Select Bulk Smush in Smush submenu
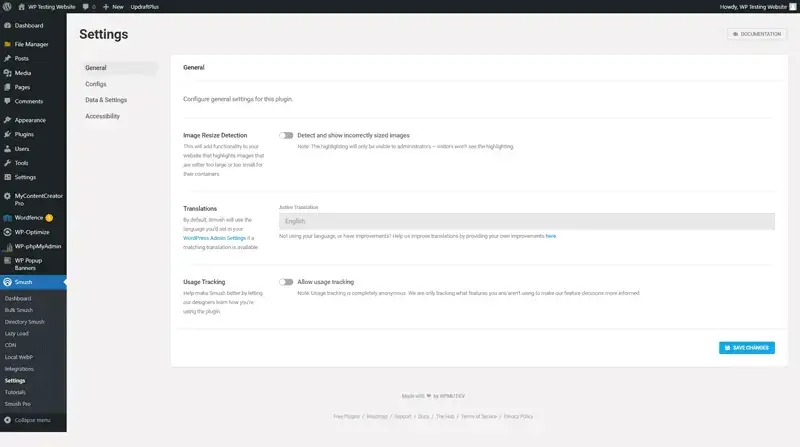Screen dimensions: 800x447 pyautogui.click(x=21, y=310)
